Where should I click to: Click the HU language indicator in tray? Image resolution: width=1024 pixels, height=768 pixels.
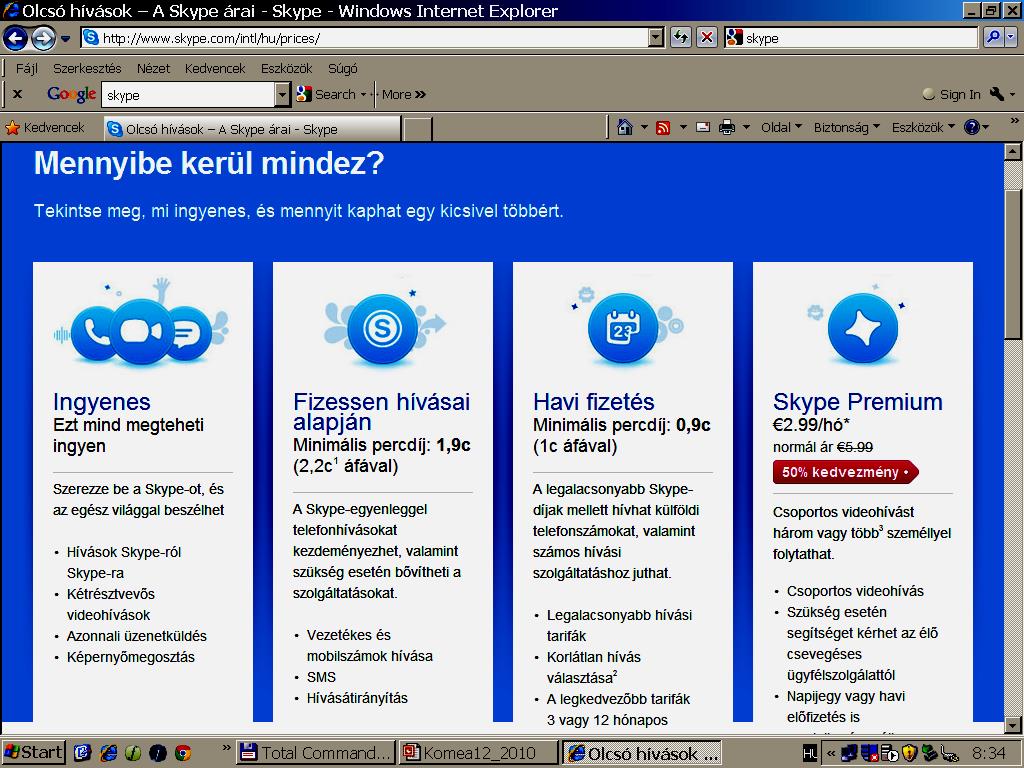click(808, 754)
